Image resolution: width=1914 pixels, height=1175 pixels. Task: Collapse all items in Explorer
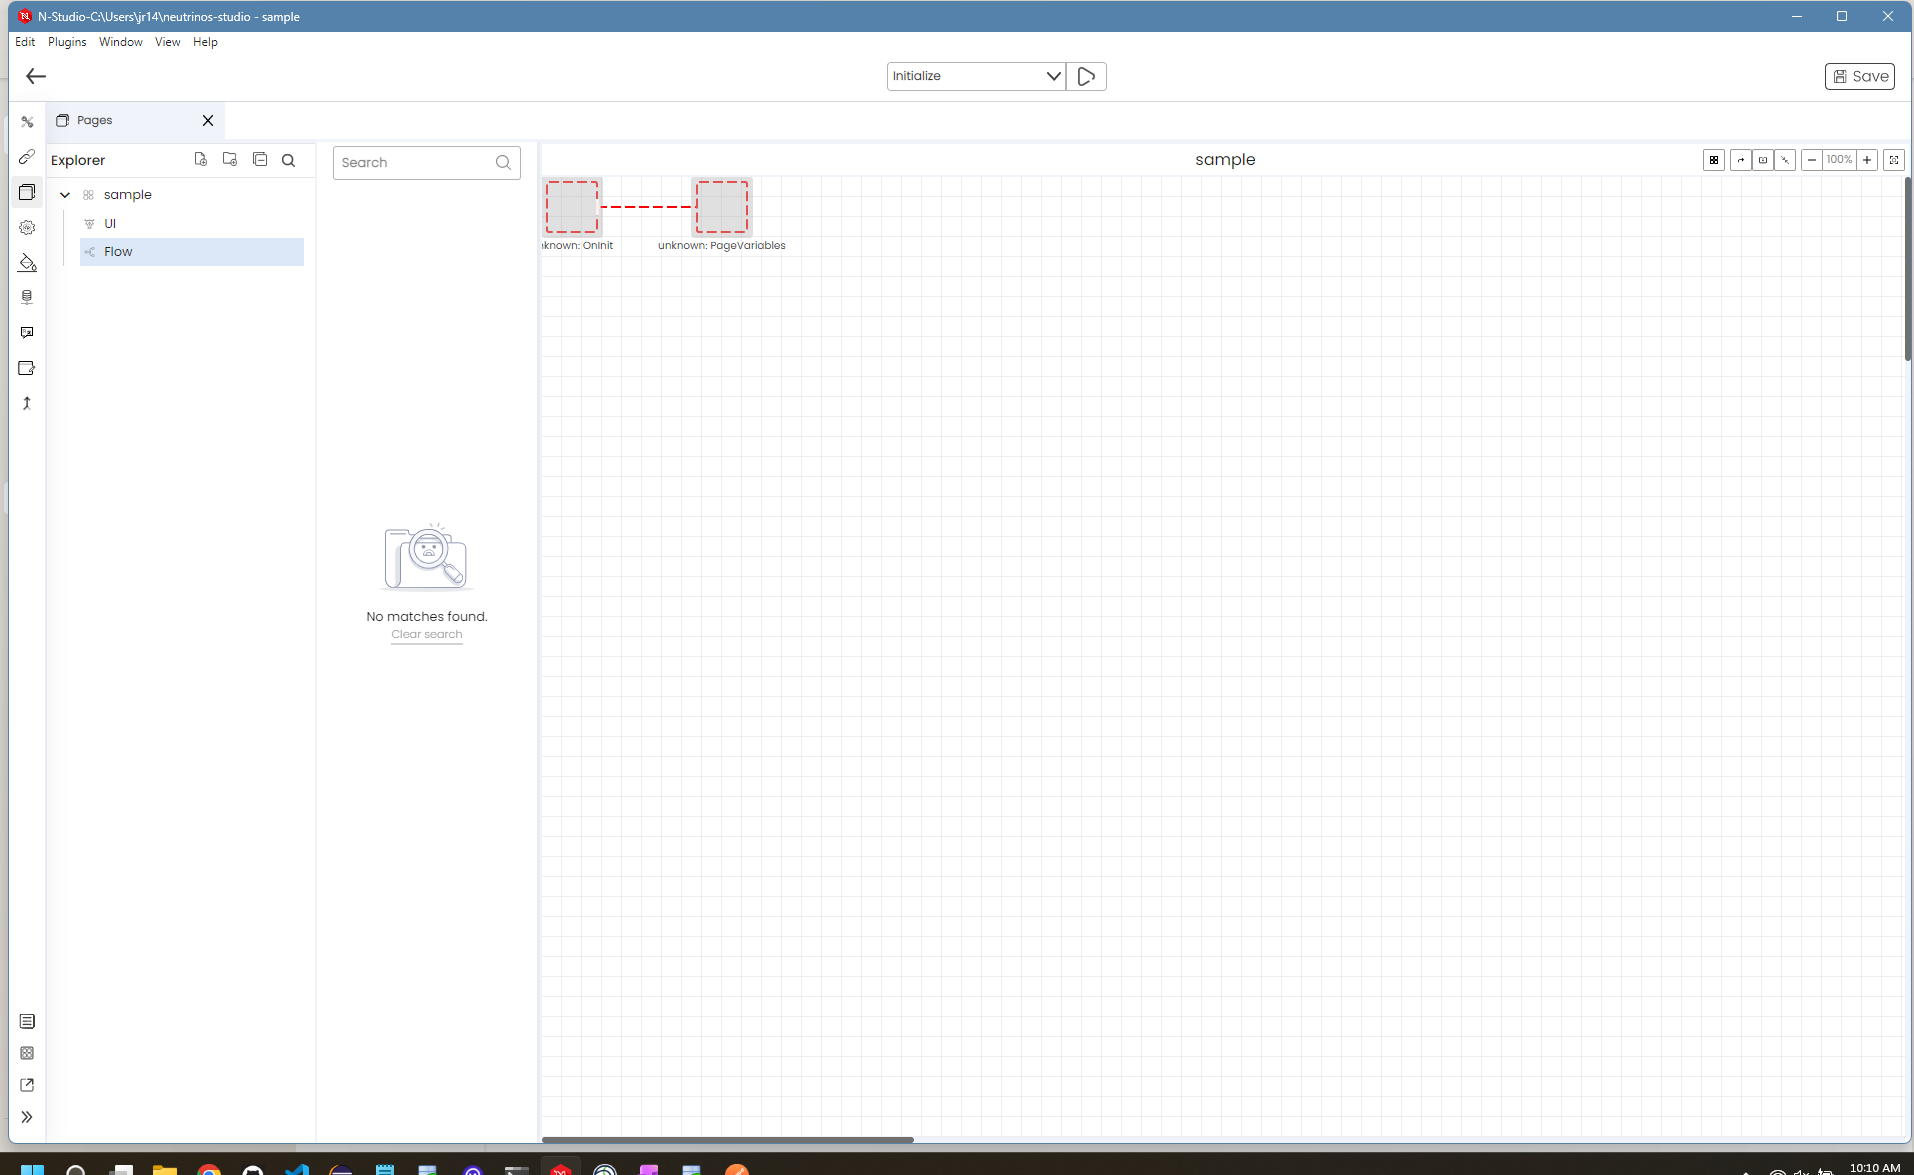tap(260, 160)
